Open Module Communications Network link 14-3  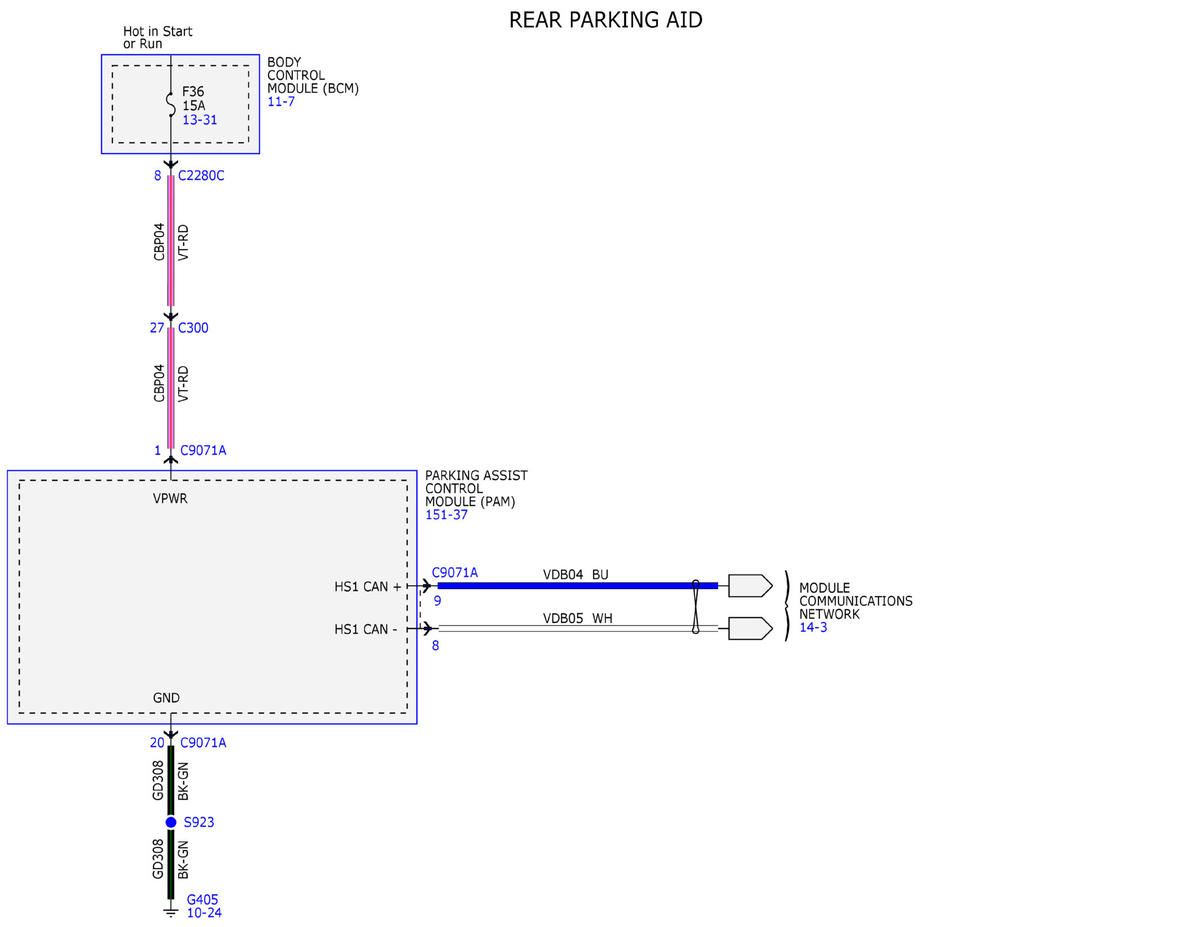click(x=813, y=627)
